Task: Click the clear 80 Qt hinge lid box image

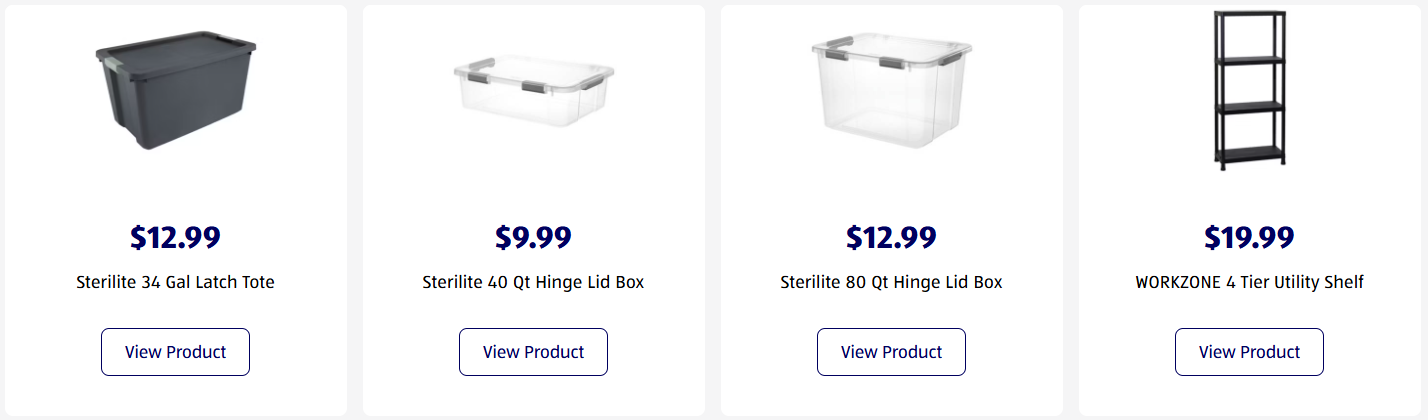Action: tap(891, 88)
